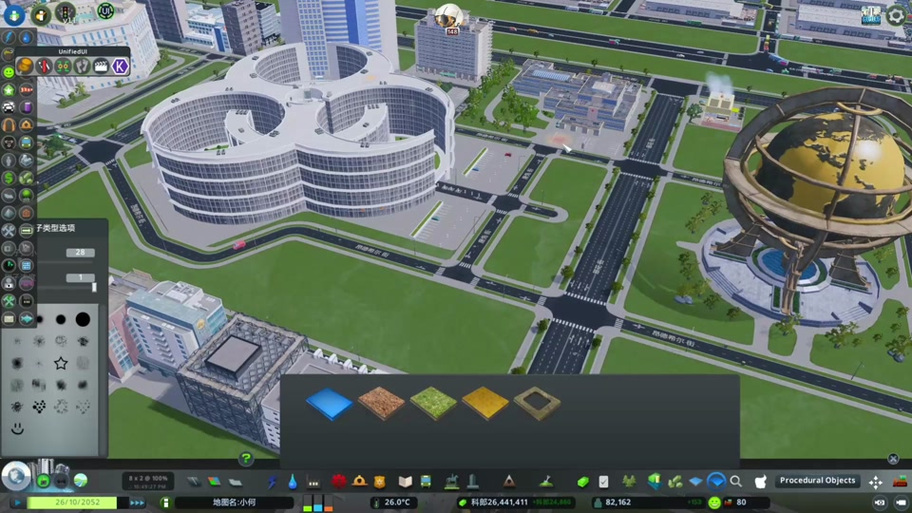Open the policies checklist icon
Screen dimensions: 912x513
604,482
